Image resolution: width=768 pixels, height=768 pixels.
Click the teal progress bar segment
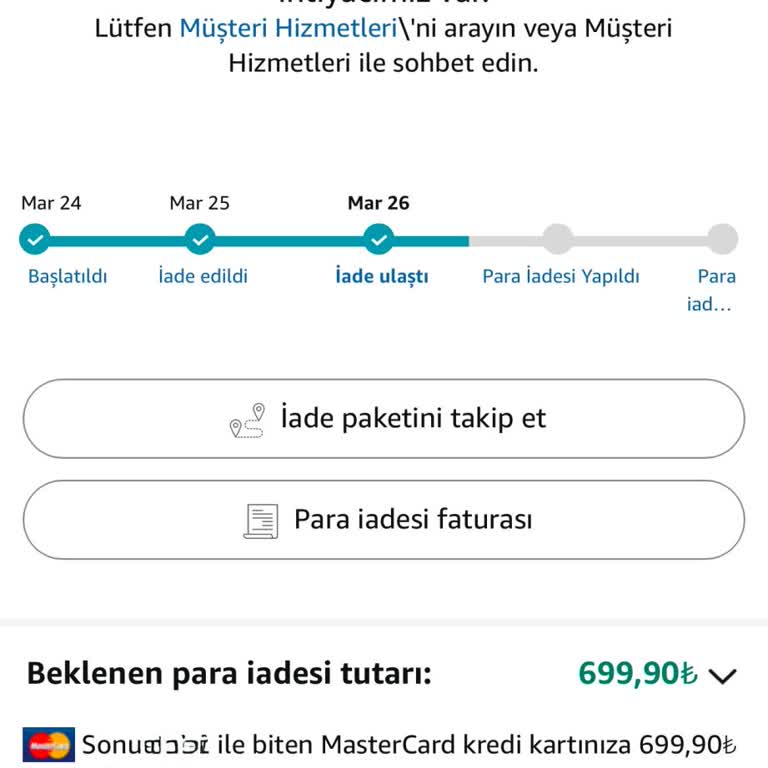pos(290,241)
